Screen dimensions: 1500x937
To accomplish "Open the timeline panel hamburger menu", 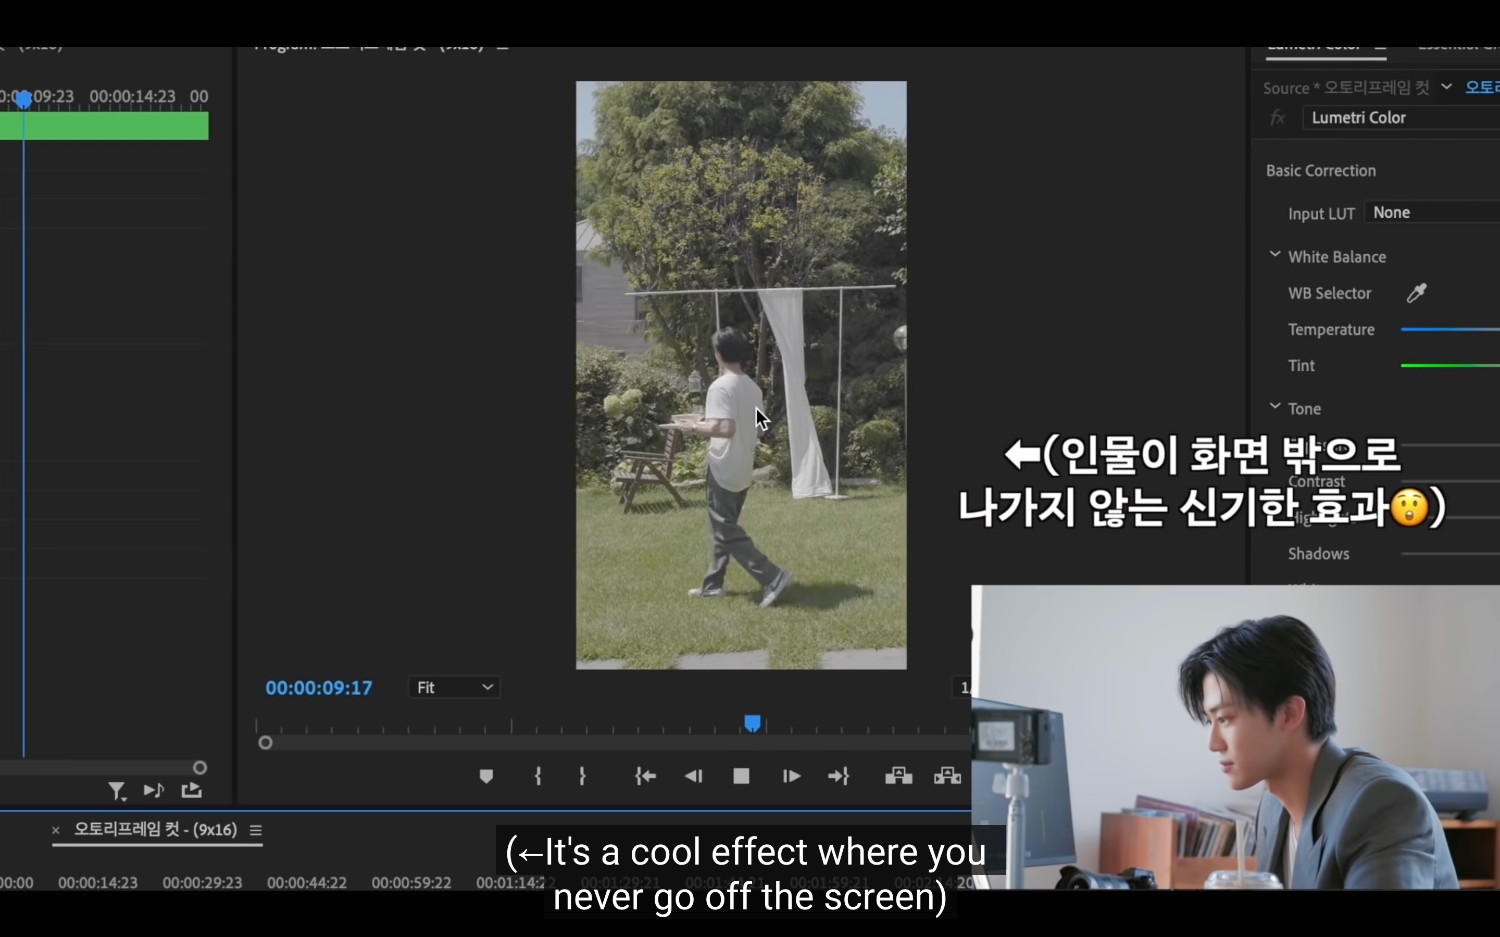I will [x=256, y=830].
